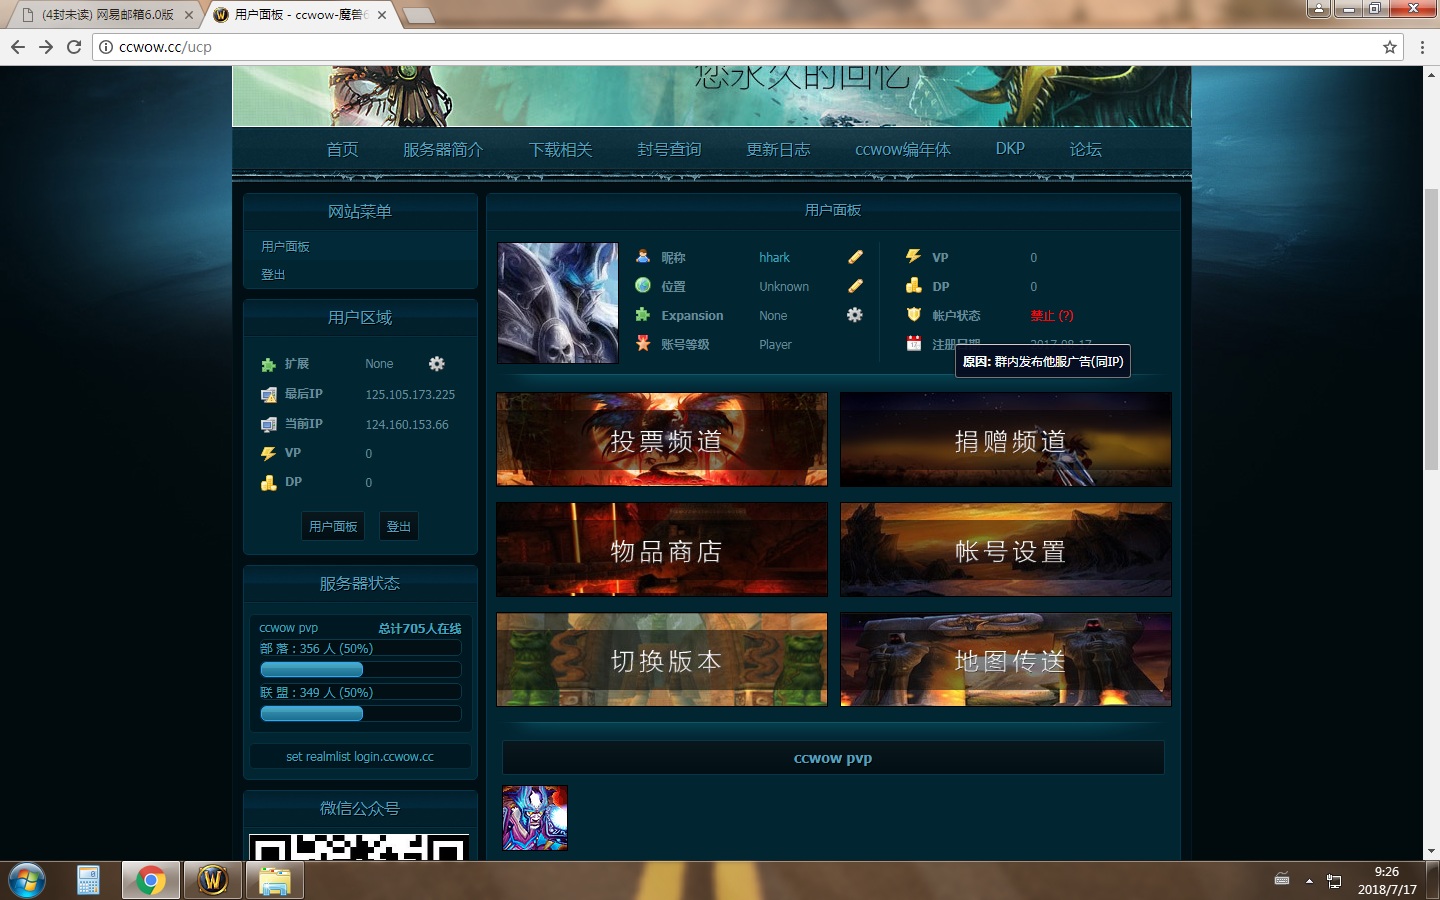The image size is (1440, 900).
Task: Click the shield icon beside 帐户状态
Action: pyautogui.click(x=913, y=315)
